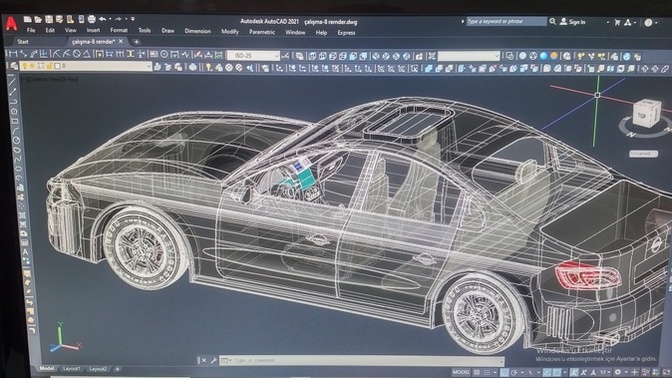Add a new layout with plus button
The image size is (672, 378).
click(117, 369)
